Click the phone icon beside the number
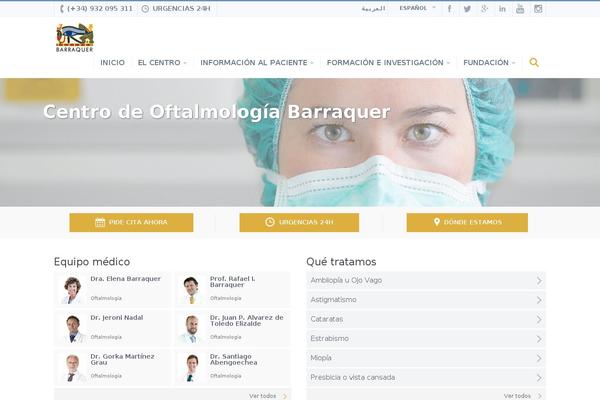This screenshot has height=400, width=600. tap(62, 8)
